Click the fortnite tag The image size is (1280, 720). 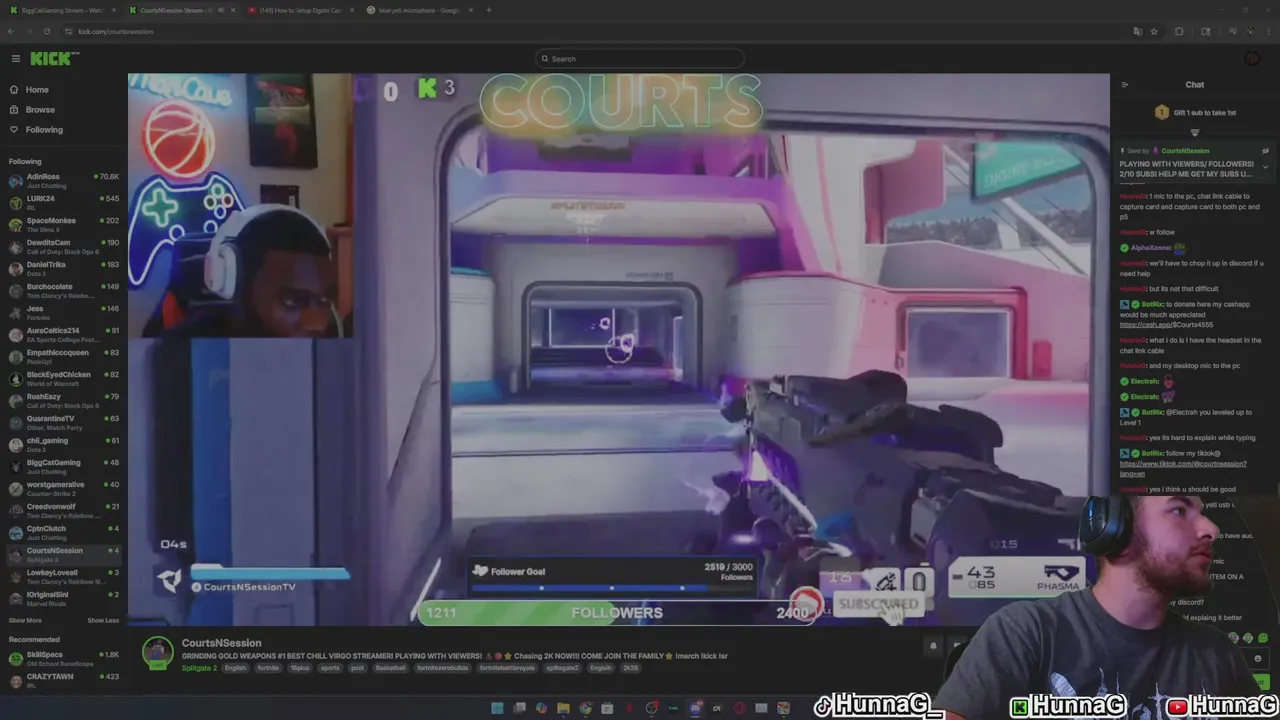[268, 668]
